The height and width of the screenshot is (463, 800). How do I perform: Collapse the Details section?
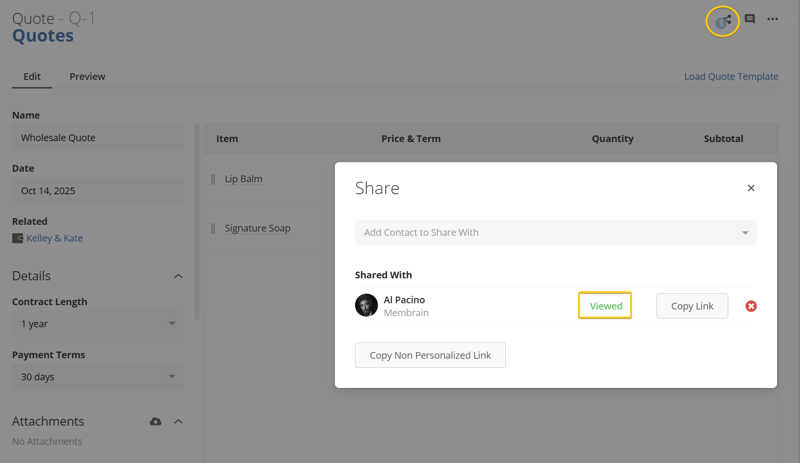click(x=178, y=276)
